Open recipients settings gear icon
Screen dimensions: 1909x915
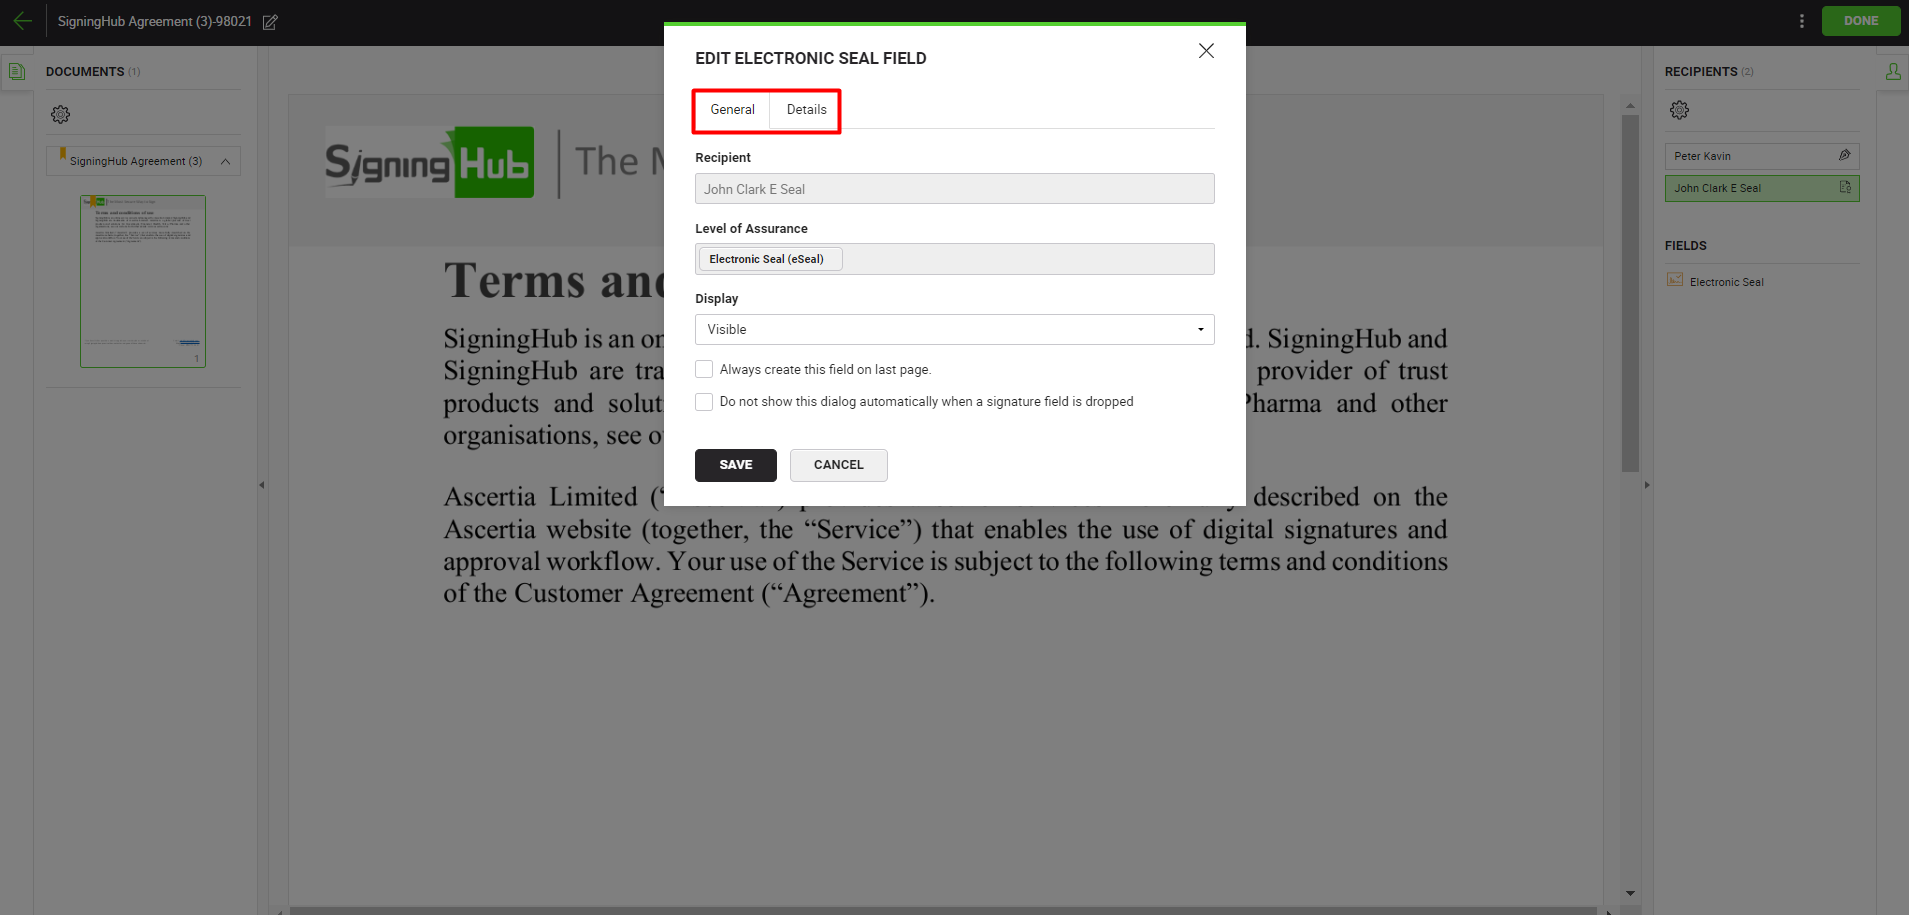[1679, 110]
